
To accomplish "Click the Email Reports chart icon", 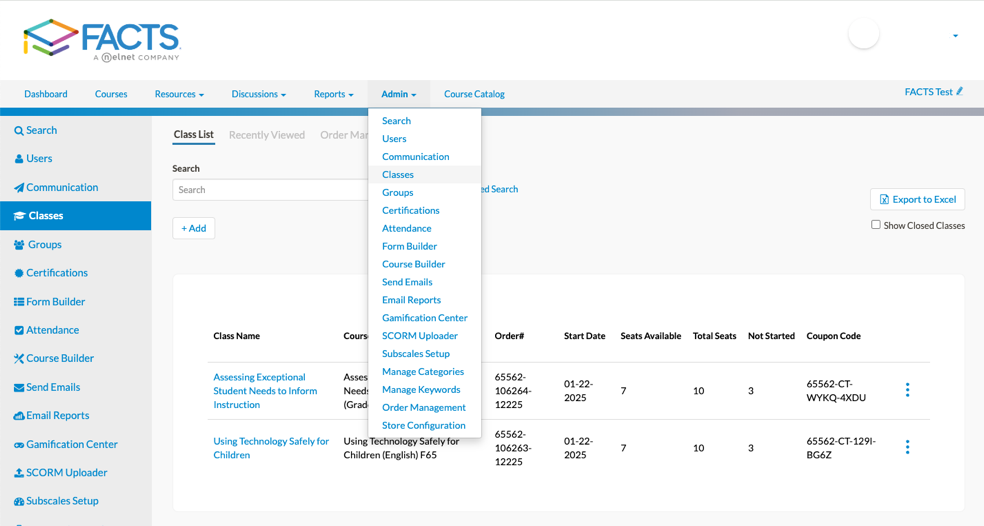I will (19, 416).
